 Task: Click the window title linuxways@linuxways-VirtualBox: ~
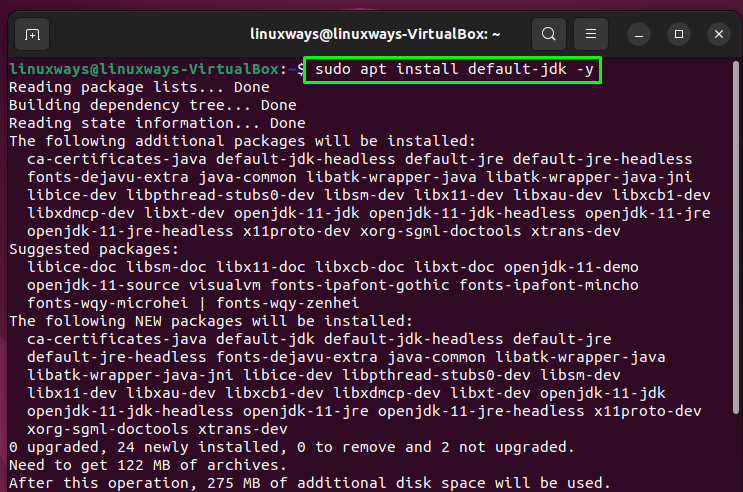point(375,34)
